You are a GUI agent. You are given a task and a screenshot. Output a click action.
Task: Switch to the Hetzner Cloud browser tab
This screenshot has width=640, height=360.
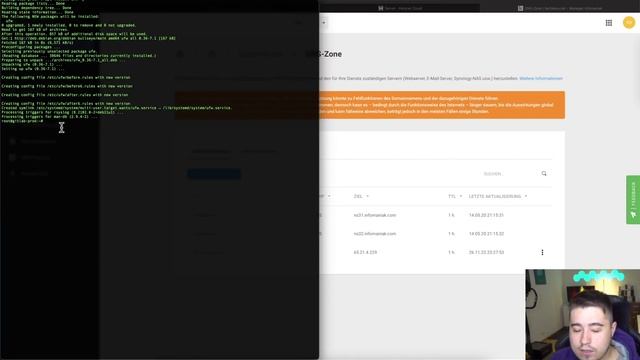pos(400,8)
